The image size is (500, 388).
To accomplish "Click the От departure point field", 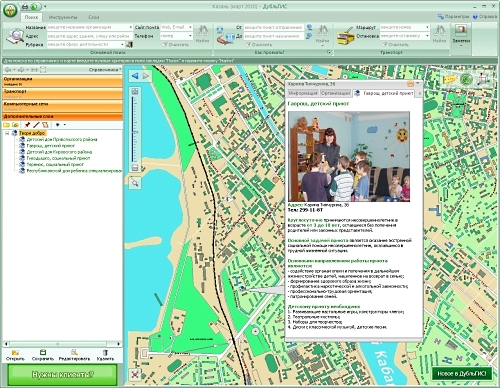I will (x=273, y=27).
